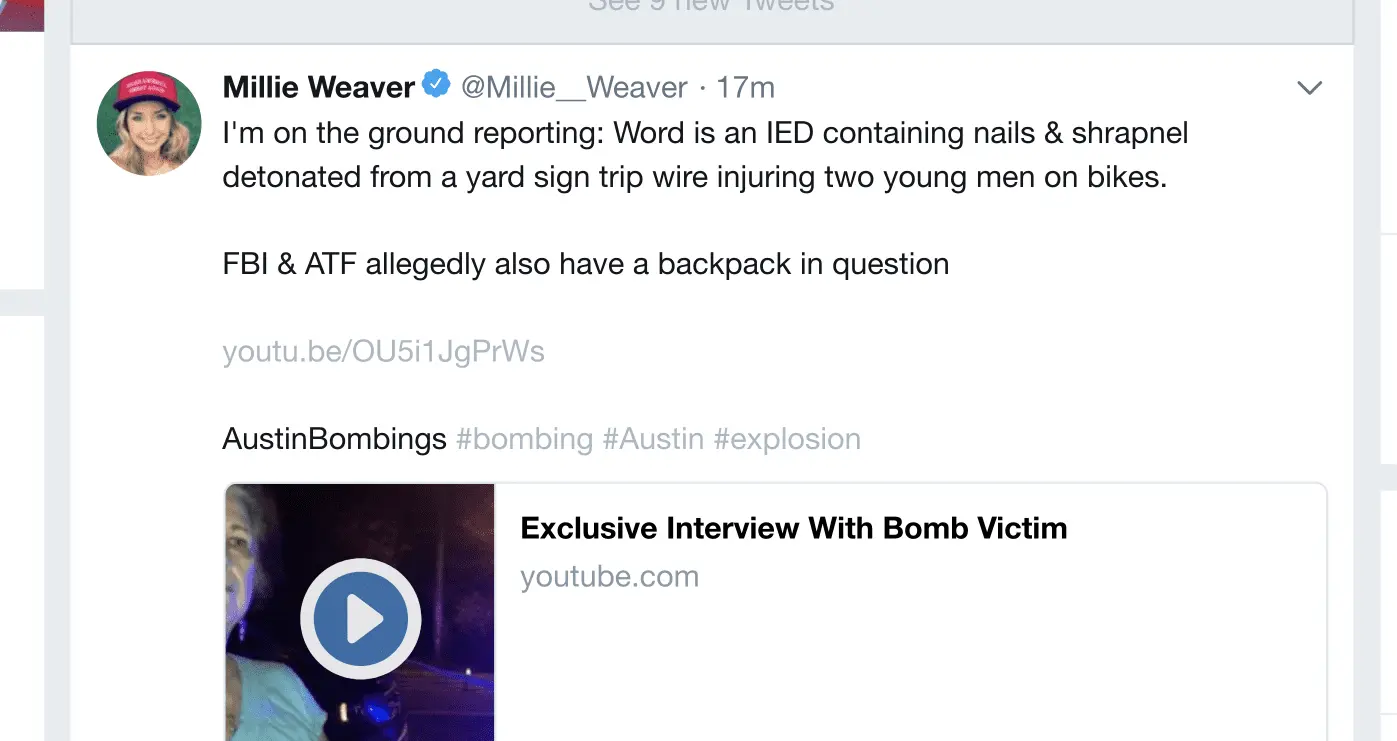Click the red image at the top-left edge
The width and height of the screenshot is (1397, 741).
coord(22,14)
